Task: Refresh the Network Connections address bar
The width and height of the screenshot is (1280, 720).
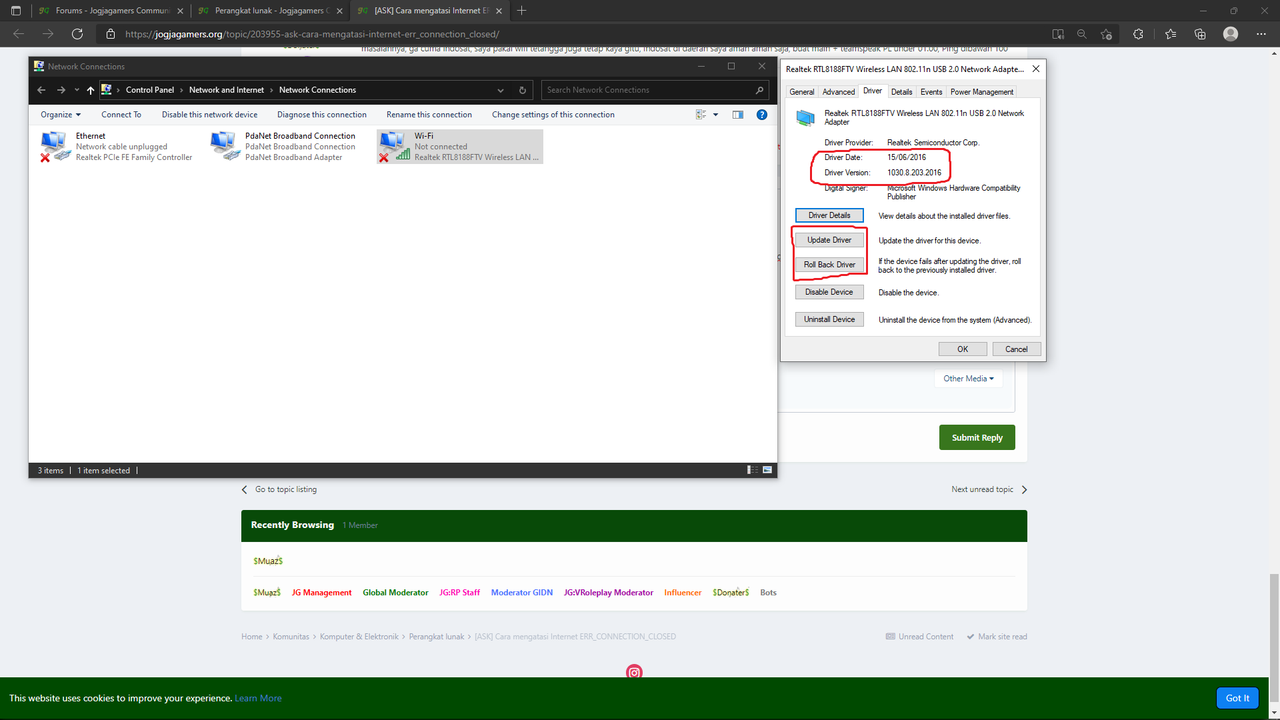Action: [523, 90]
